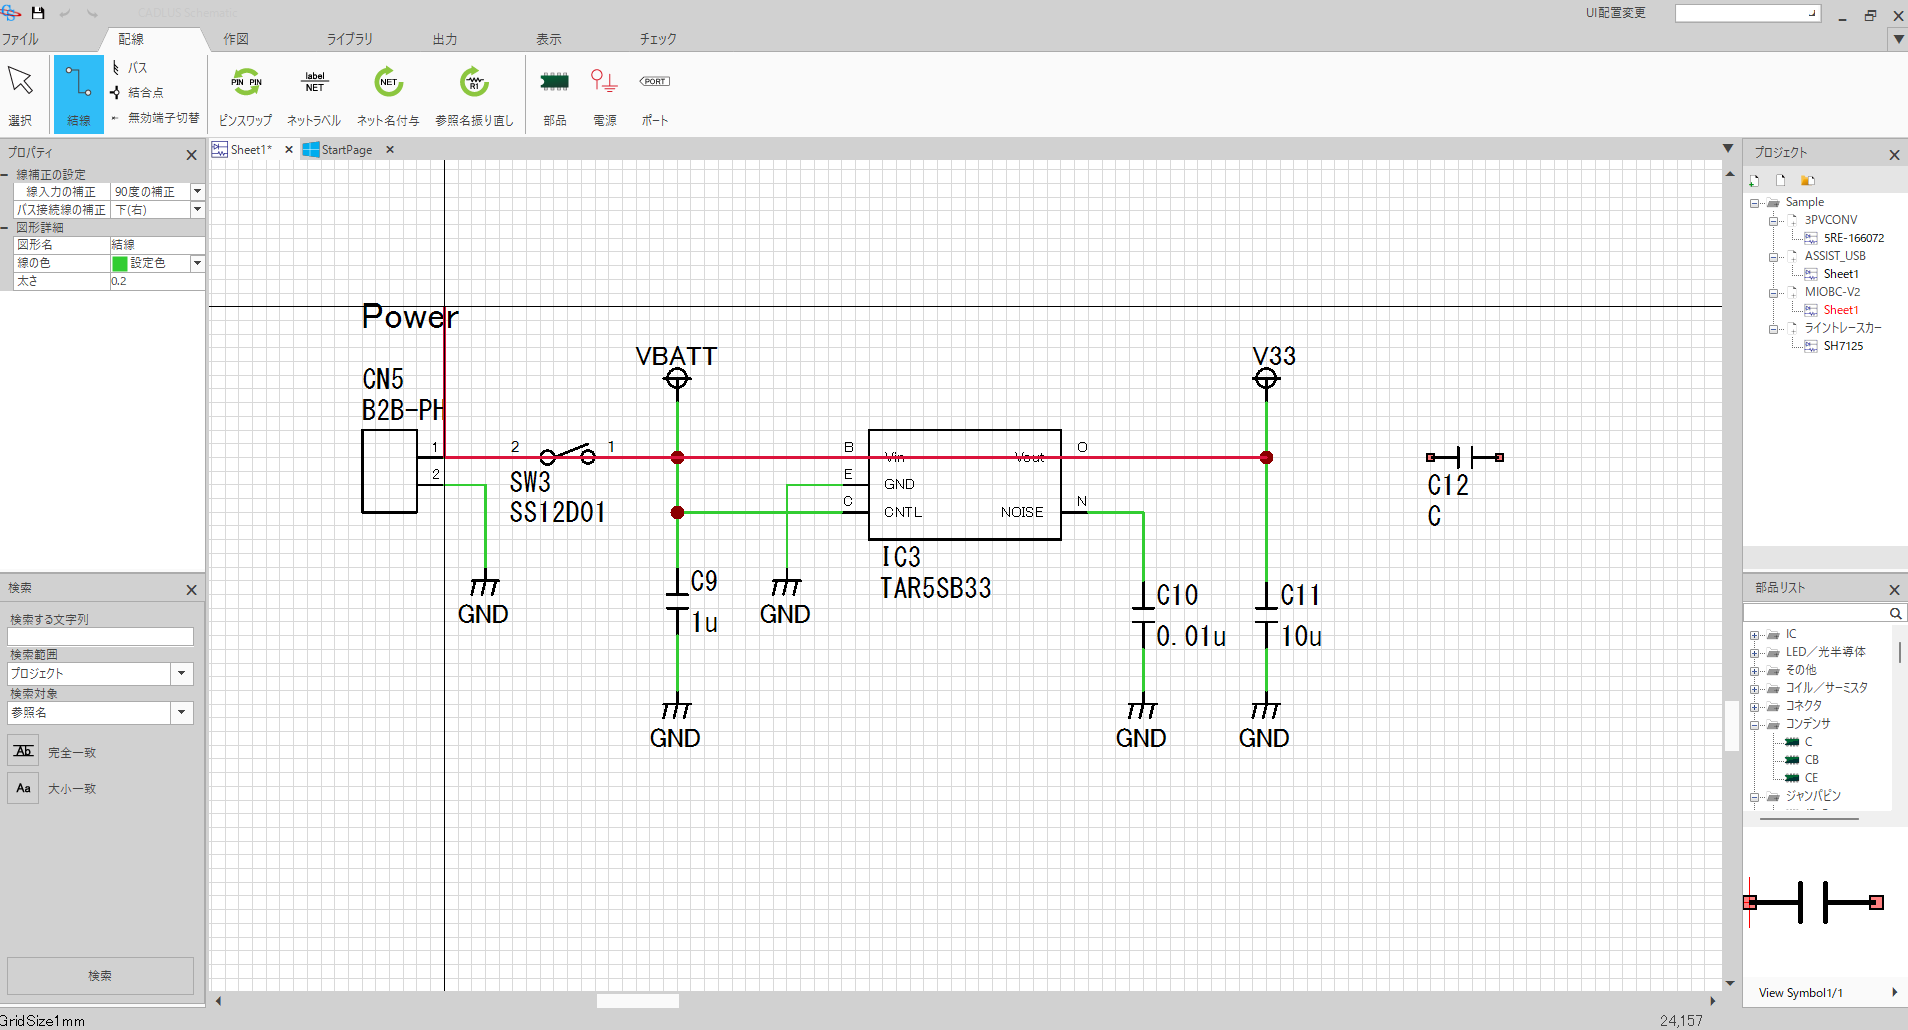Click the folder icon in プロジェクト panel toolbar
This screenshot has height=1030, width=1908.
point(1807,181)
